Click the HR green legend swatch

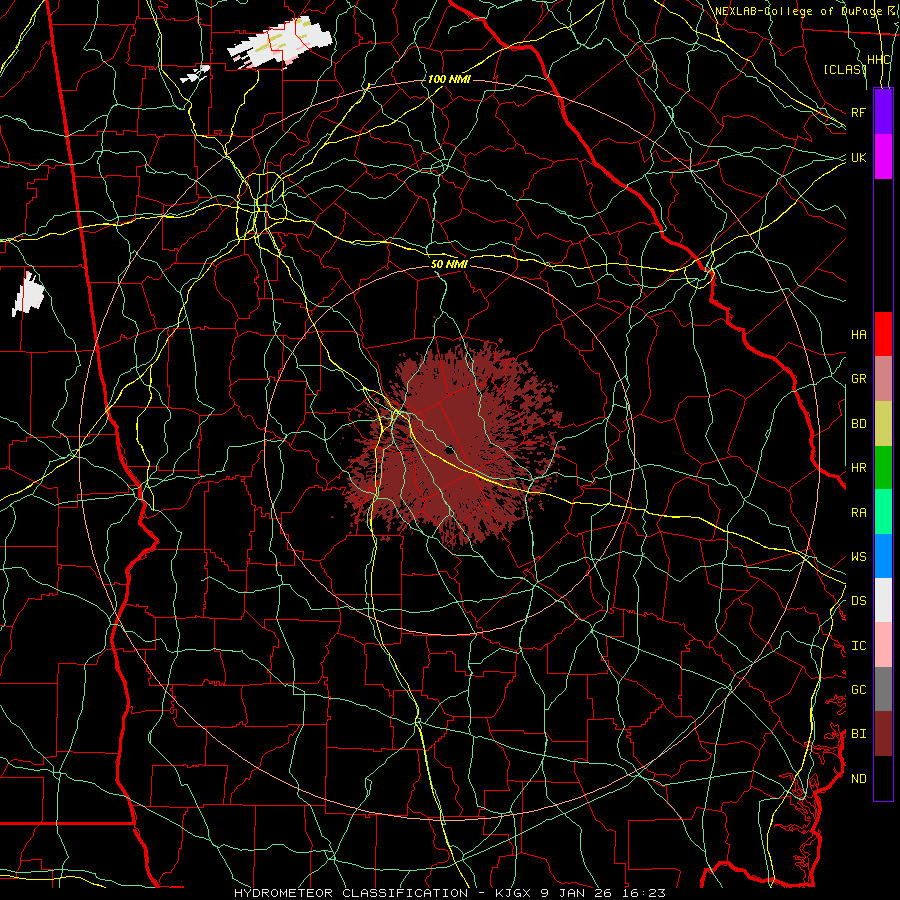tap(883, 467)
